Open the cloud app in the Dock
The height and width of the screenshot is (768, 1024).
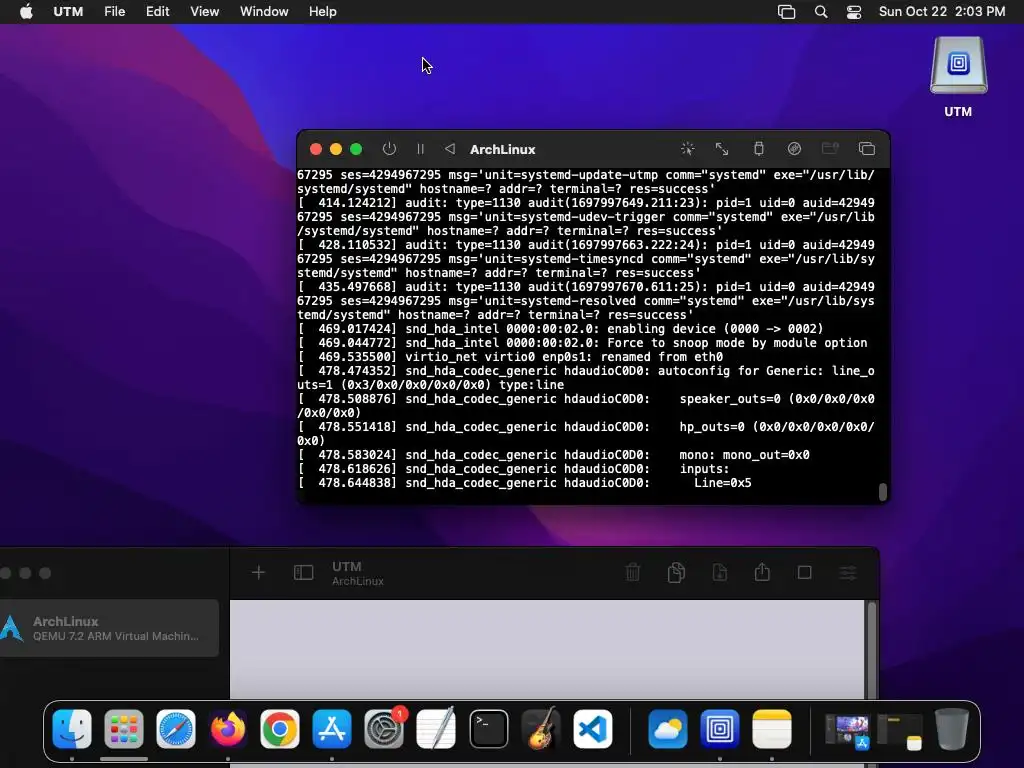pyautogui.click(x=668, y=729)
